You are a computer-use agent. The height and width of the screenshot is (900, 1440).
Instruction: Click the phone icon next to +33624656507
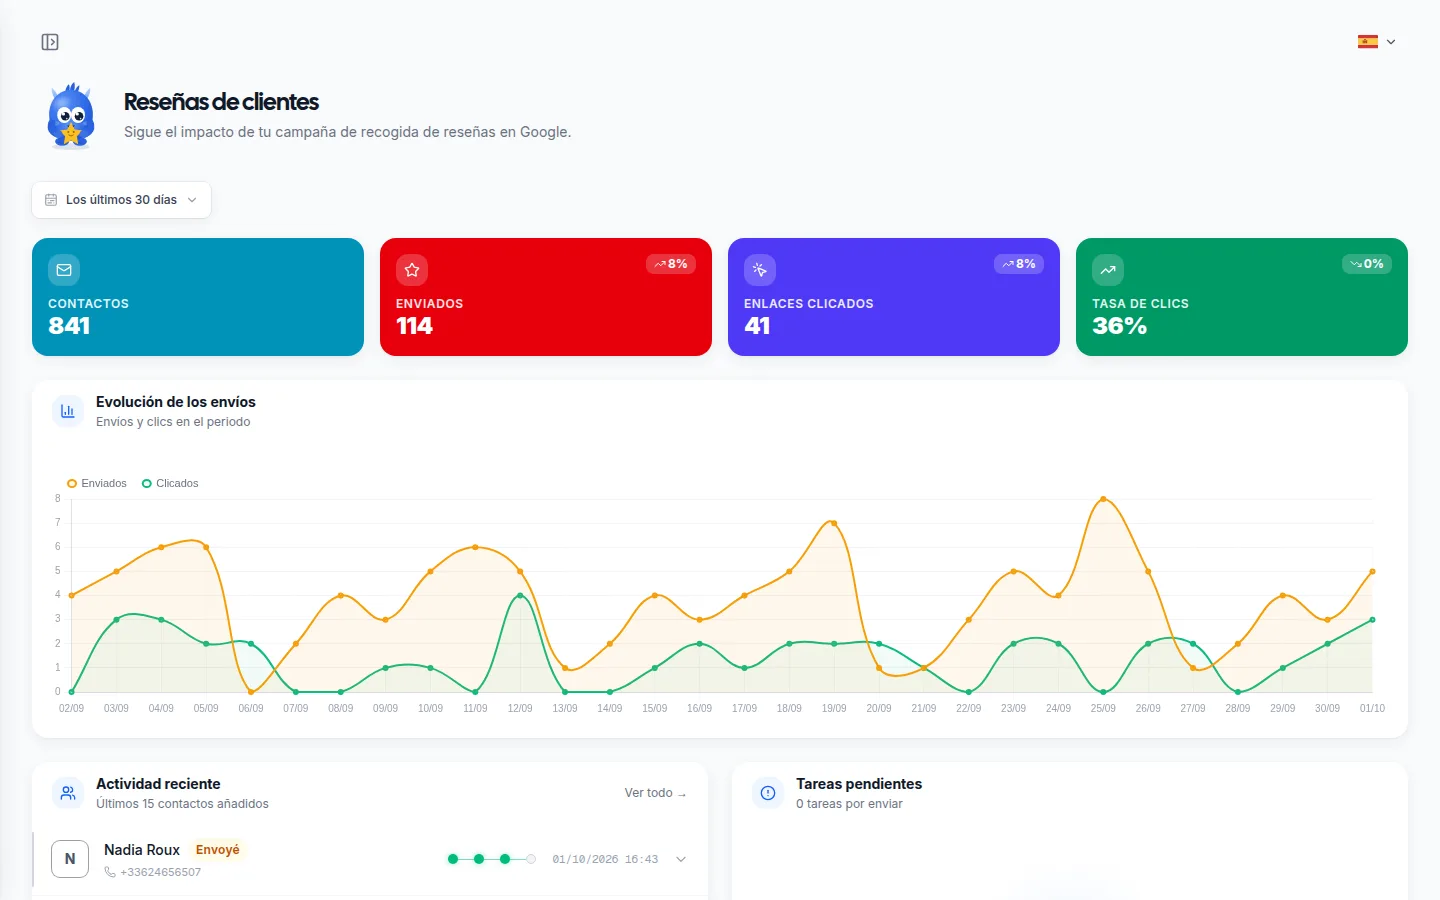pos(110,872)
